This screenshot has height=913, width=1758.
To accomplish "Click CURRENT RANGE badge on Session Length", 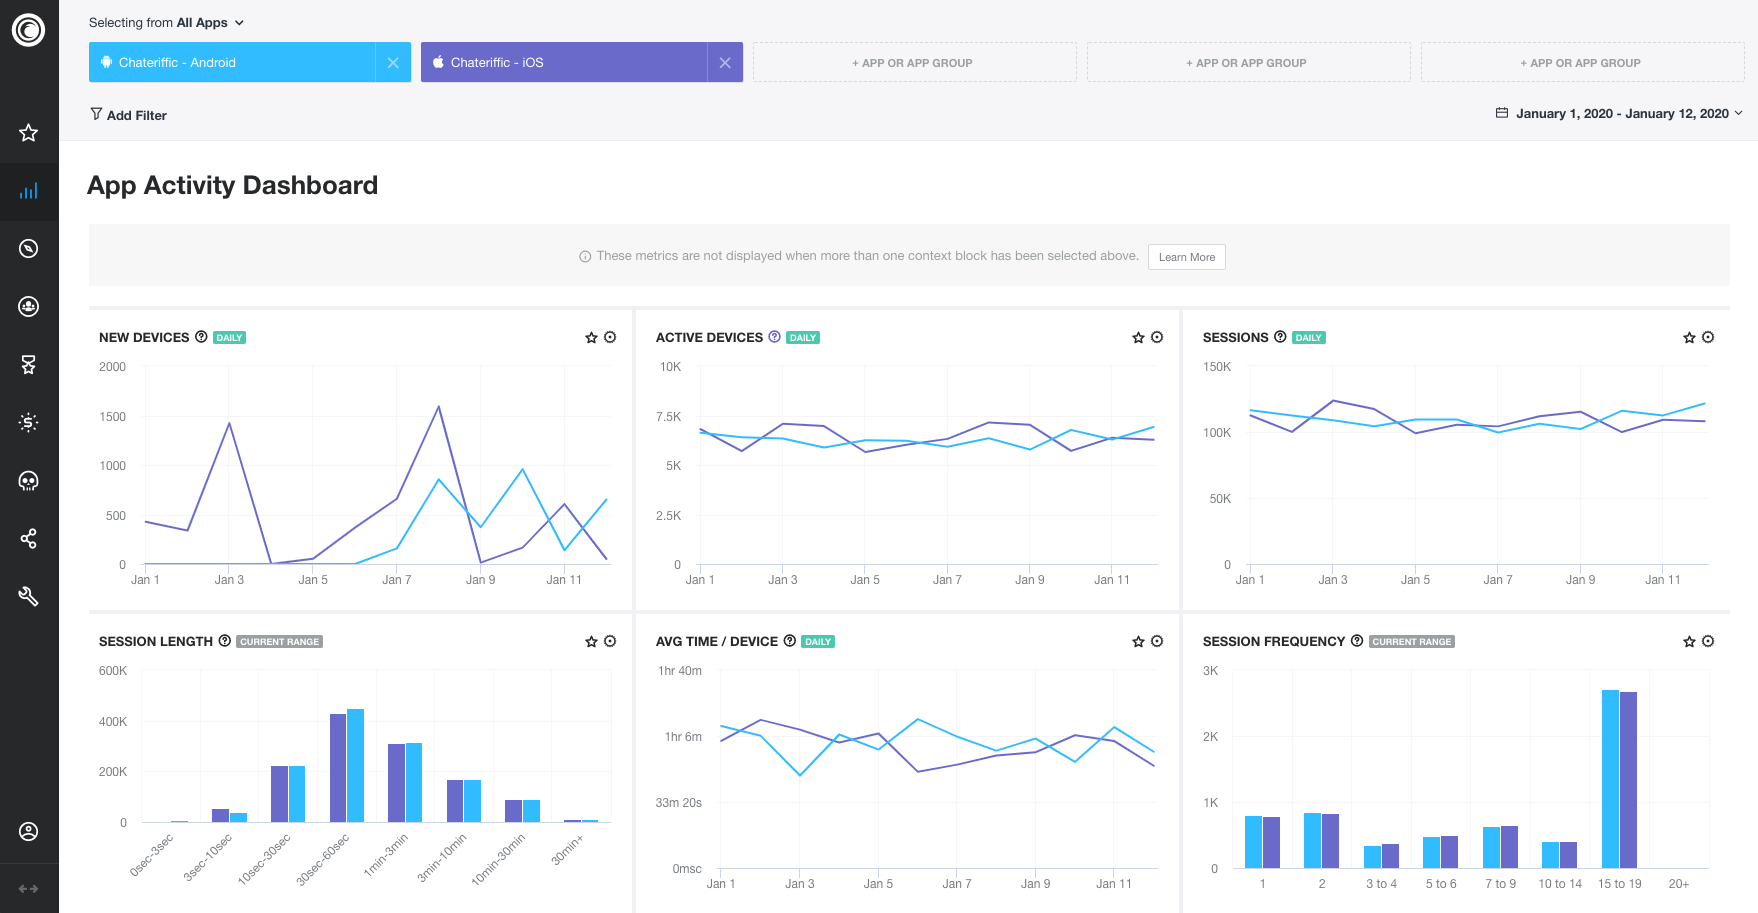I will [280, 642].
